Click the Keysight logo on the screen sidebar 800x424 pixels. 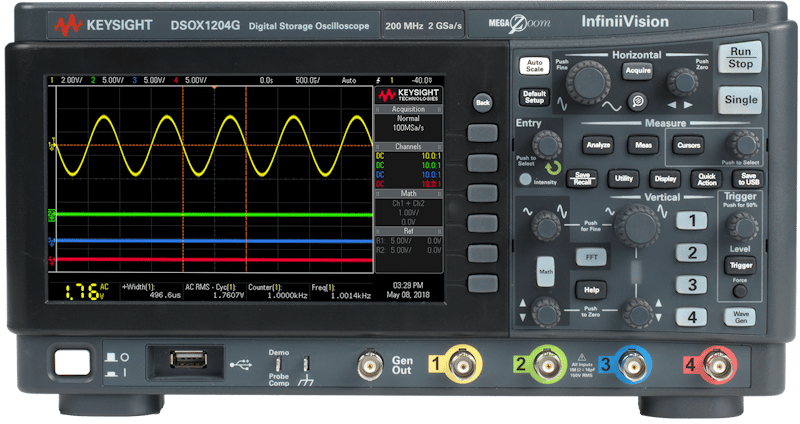coord(408,95)
